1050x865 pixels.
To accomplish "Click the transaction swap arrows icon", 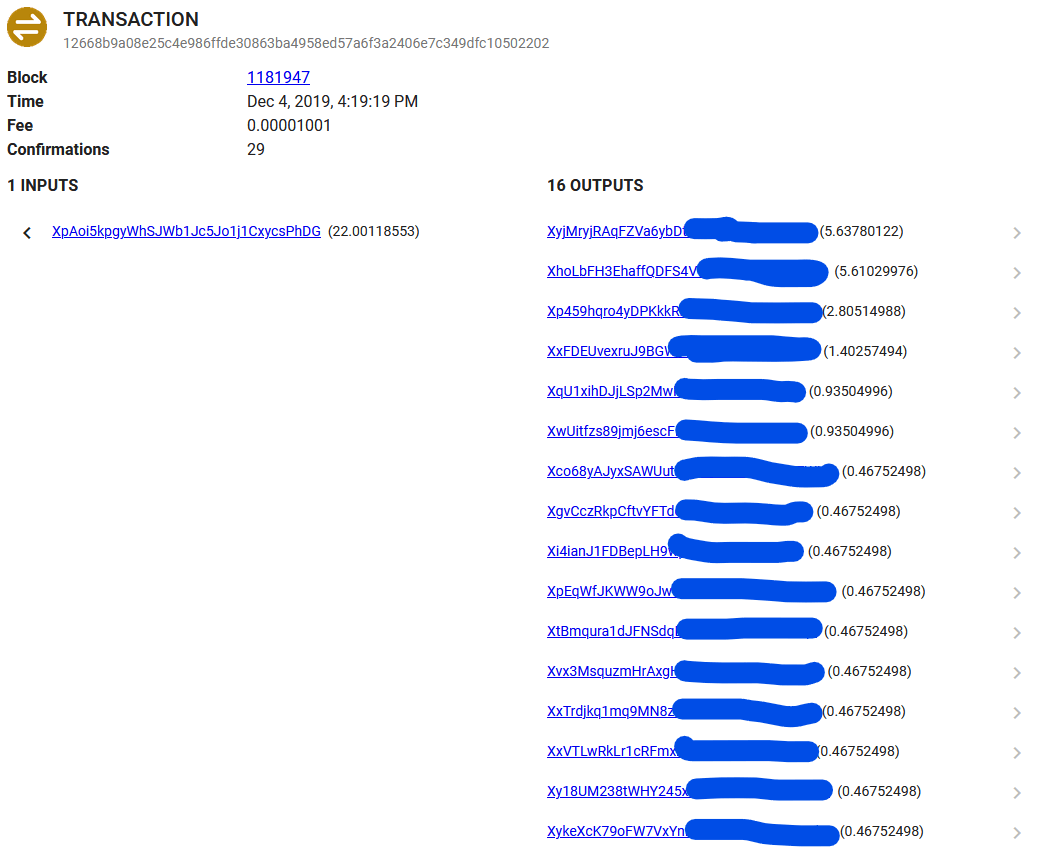I will click(27, 27).
